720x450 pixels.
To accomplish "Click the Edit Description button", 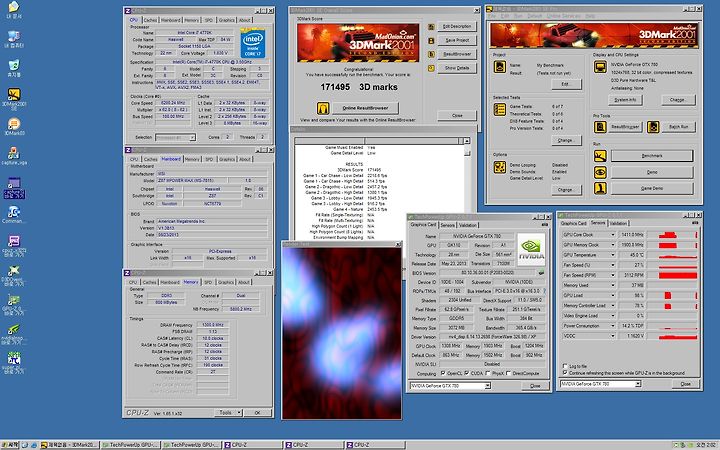I will click(457, 27).
